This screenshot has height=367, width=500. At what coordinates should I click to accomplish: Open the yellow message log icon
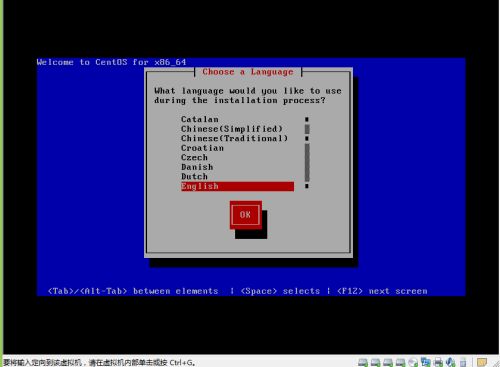[x=482, y=362]
